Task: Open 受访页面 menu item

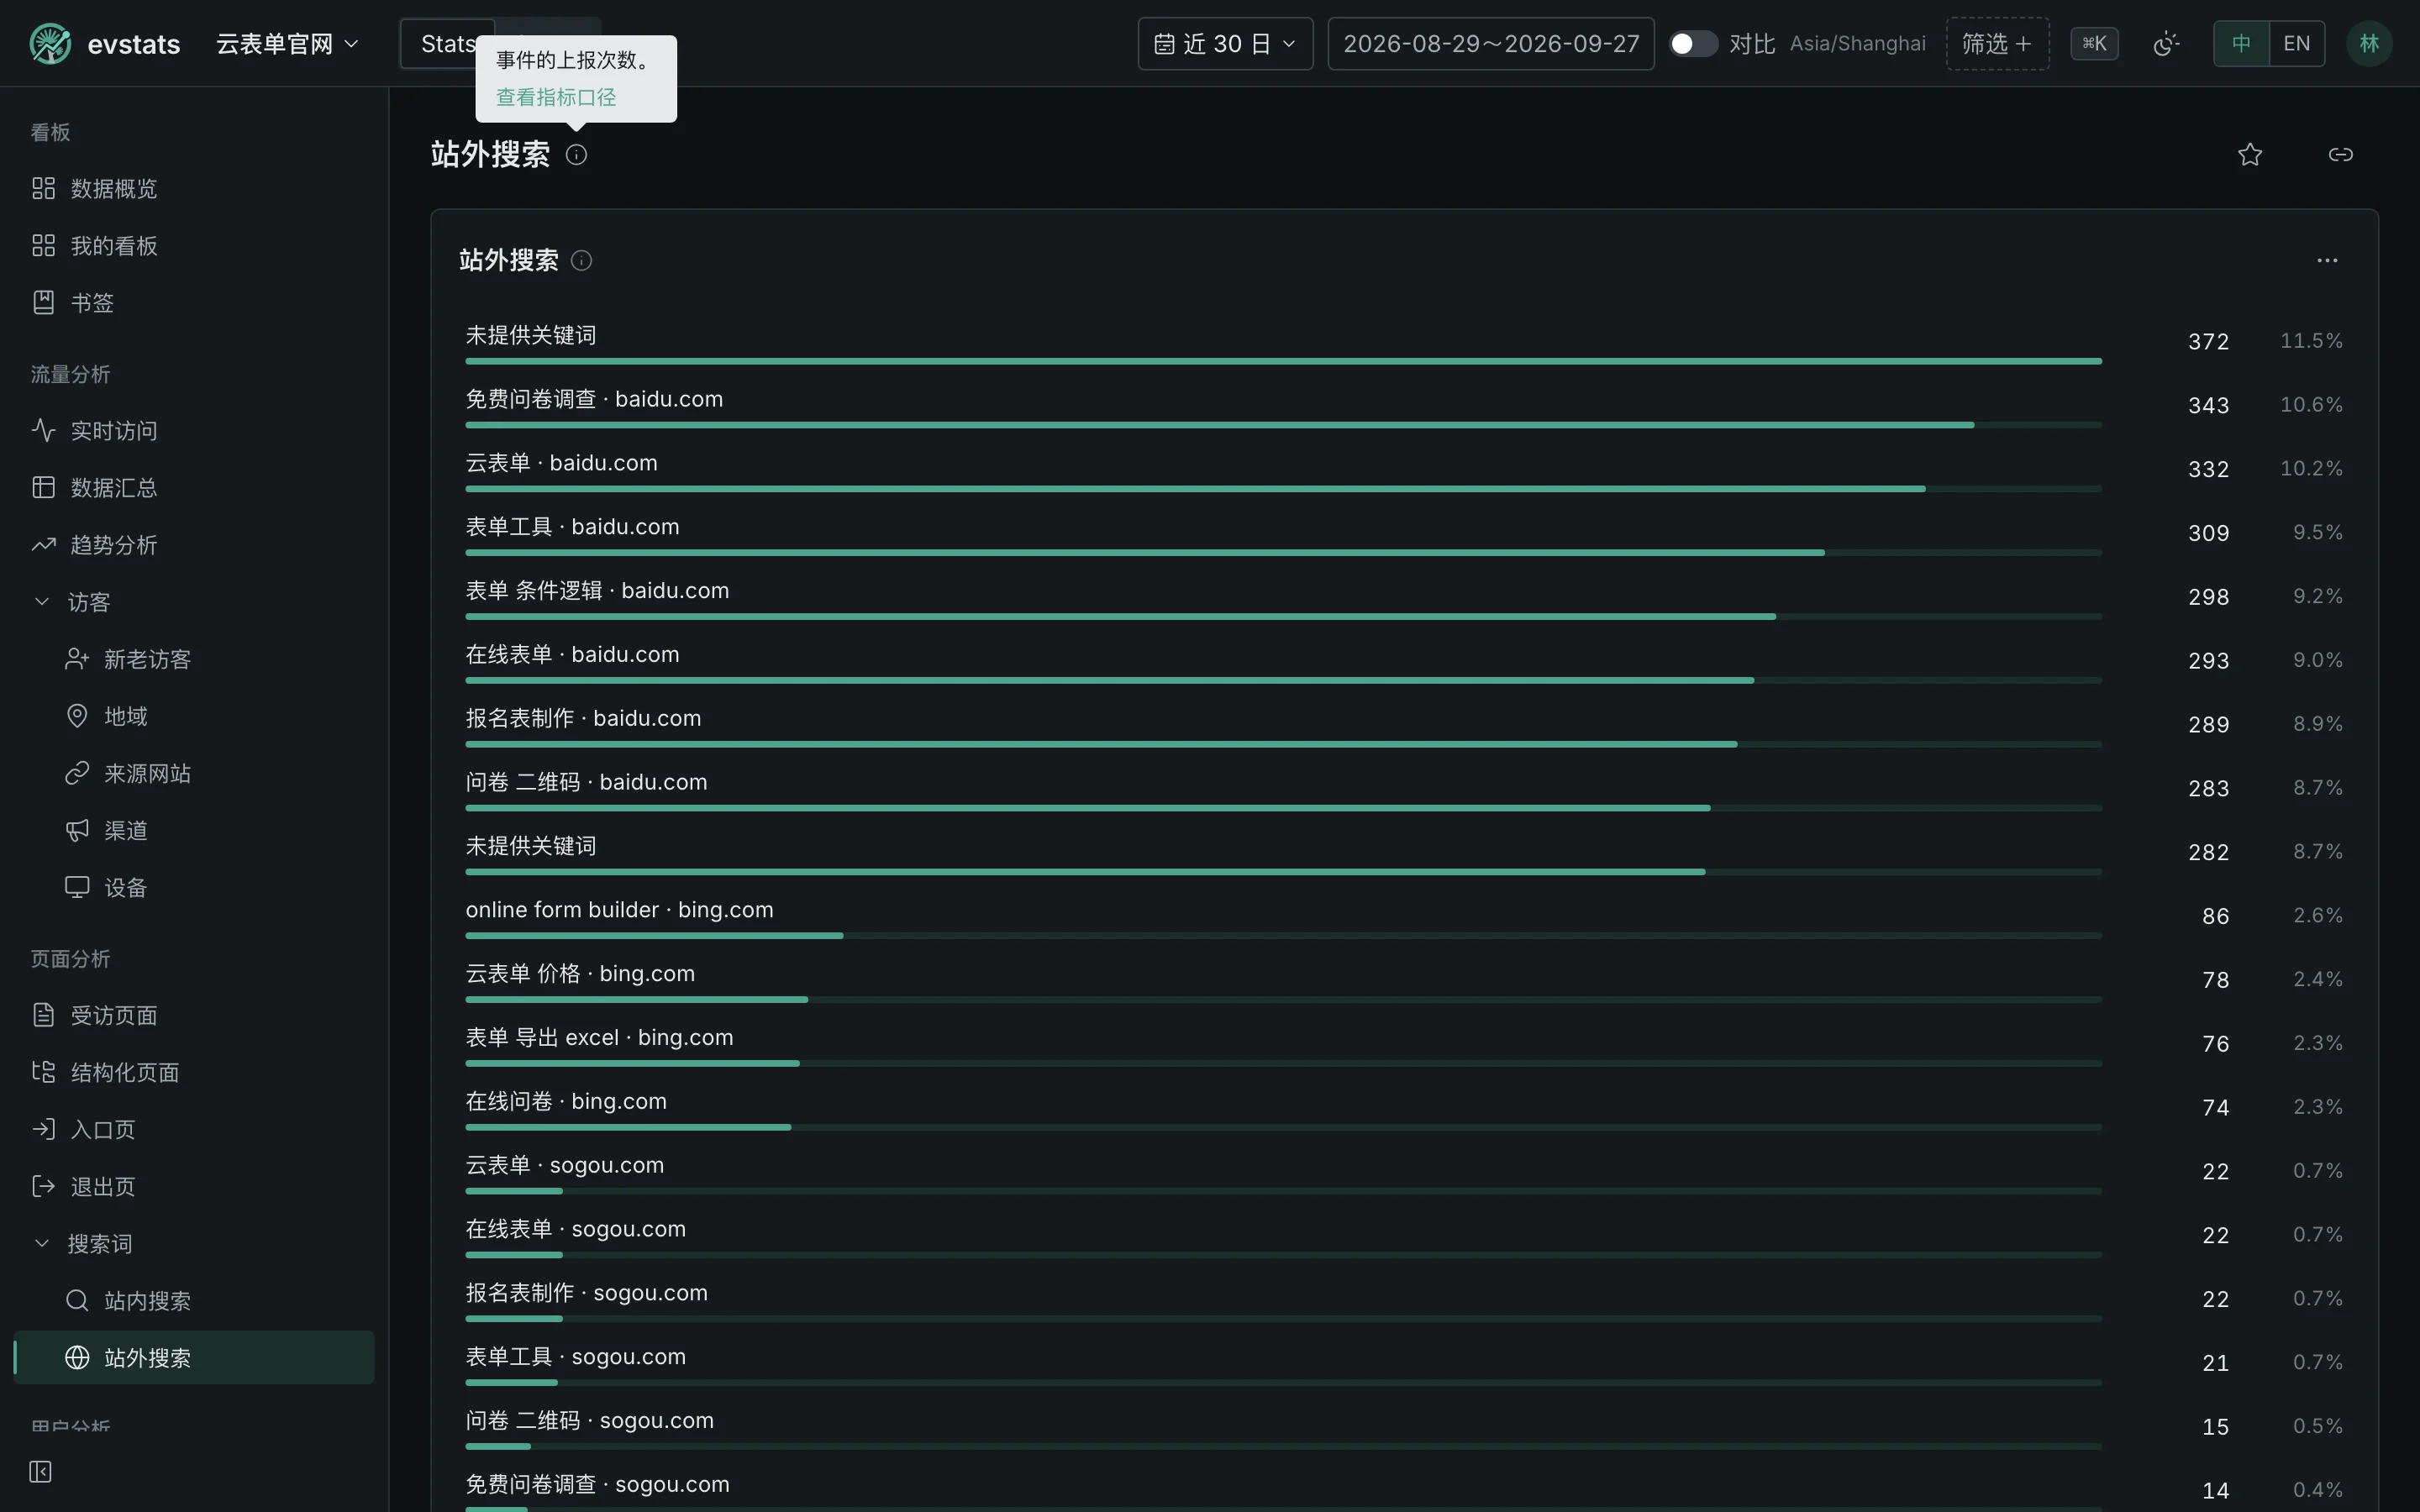Action: 194,1016
